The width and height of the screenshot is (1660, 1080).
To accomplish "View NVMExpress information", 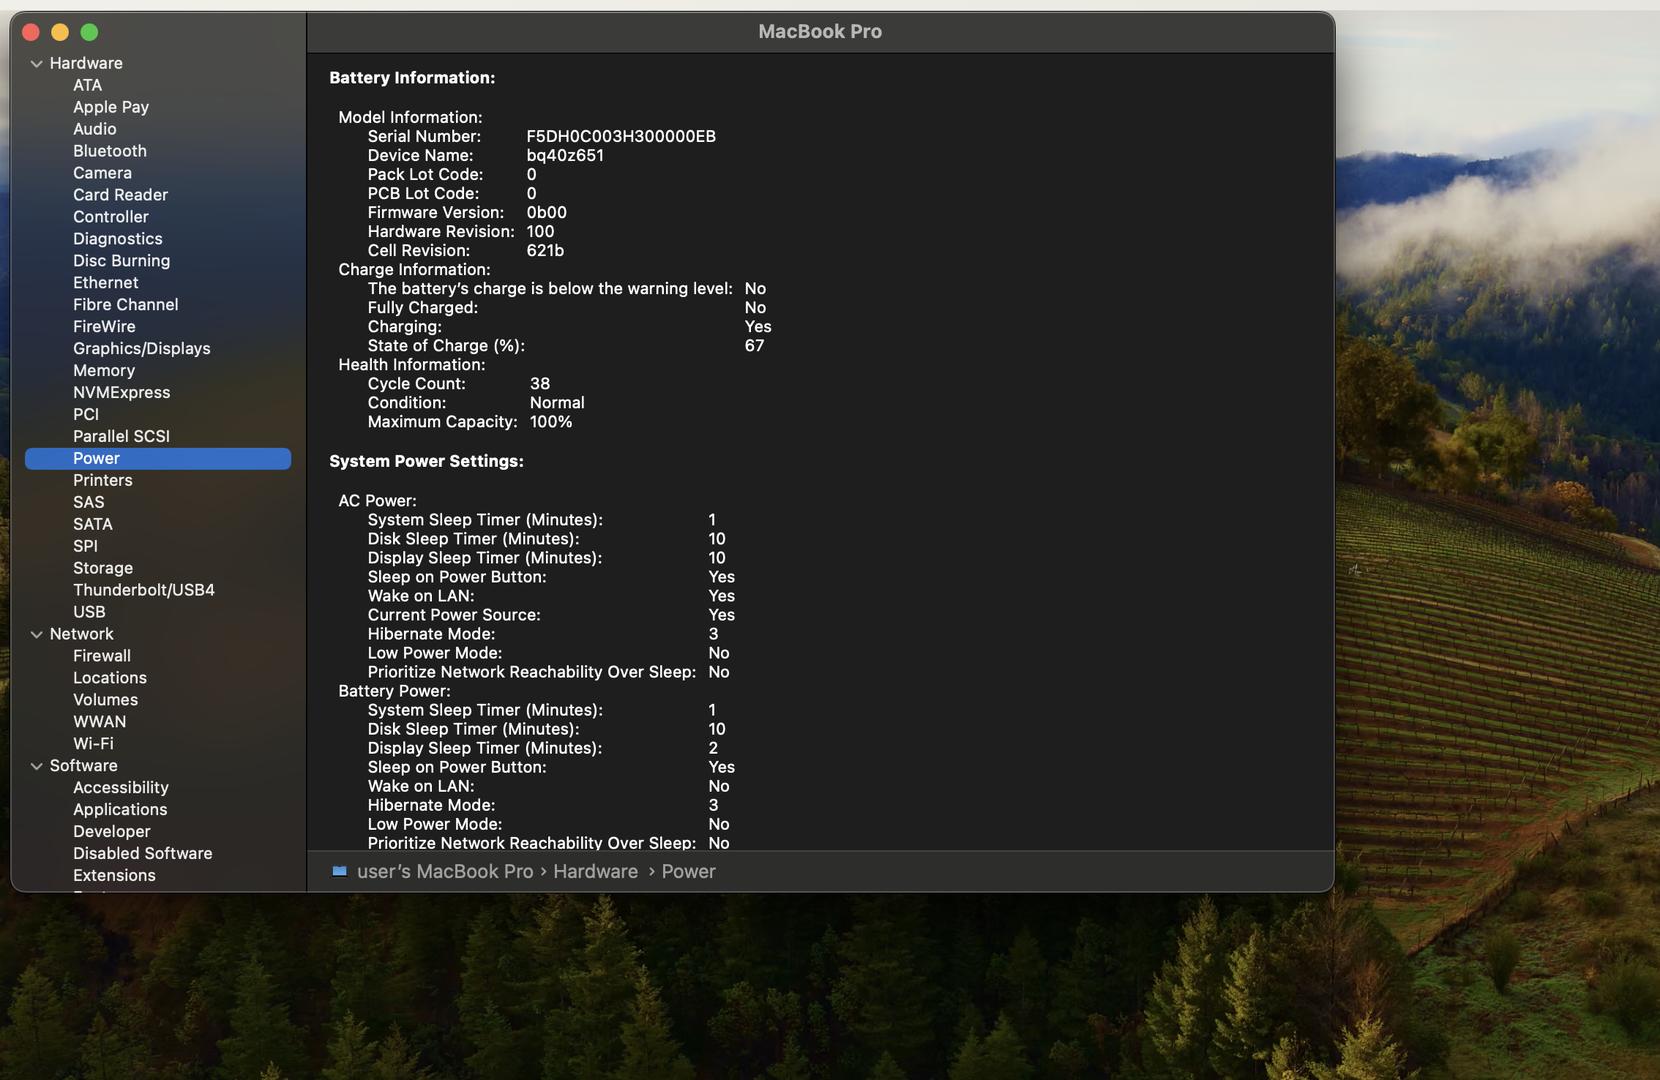I will [122, 393].
